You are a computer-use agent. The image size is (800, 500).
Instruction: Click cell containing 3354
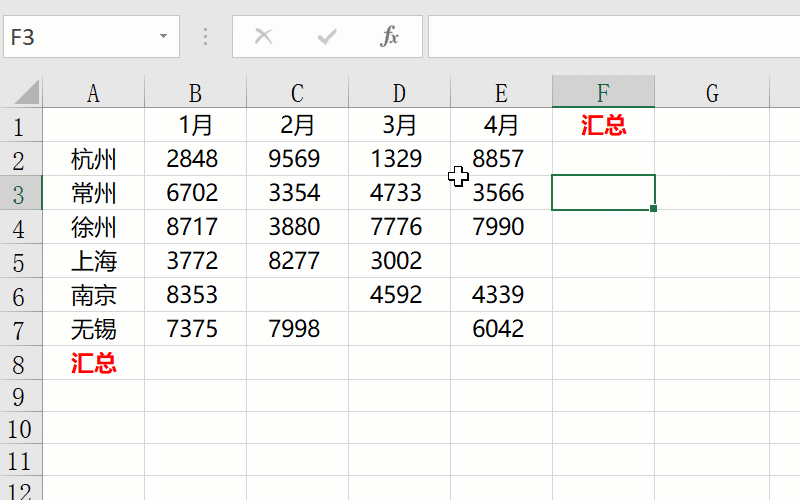click(x=297, y=193)
